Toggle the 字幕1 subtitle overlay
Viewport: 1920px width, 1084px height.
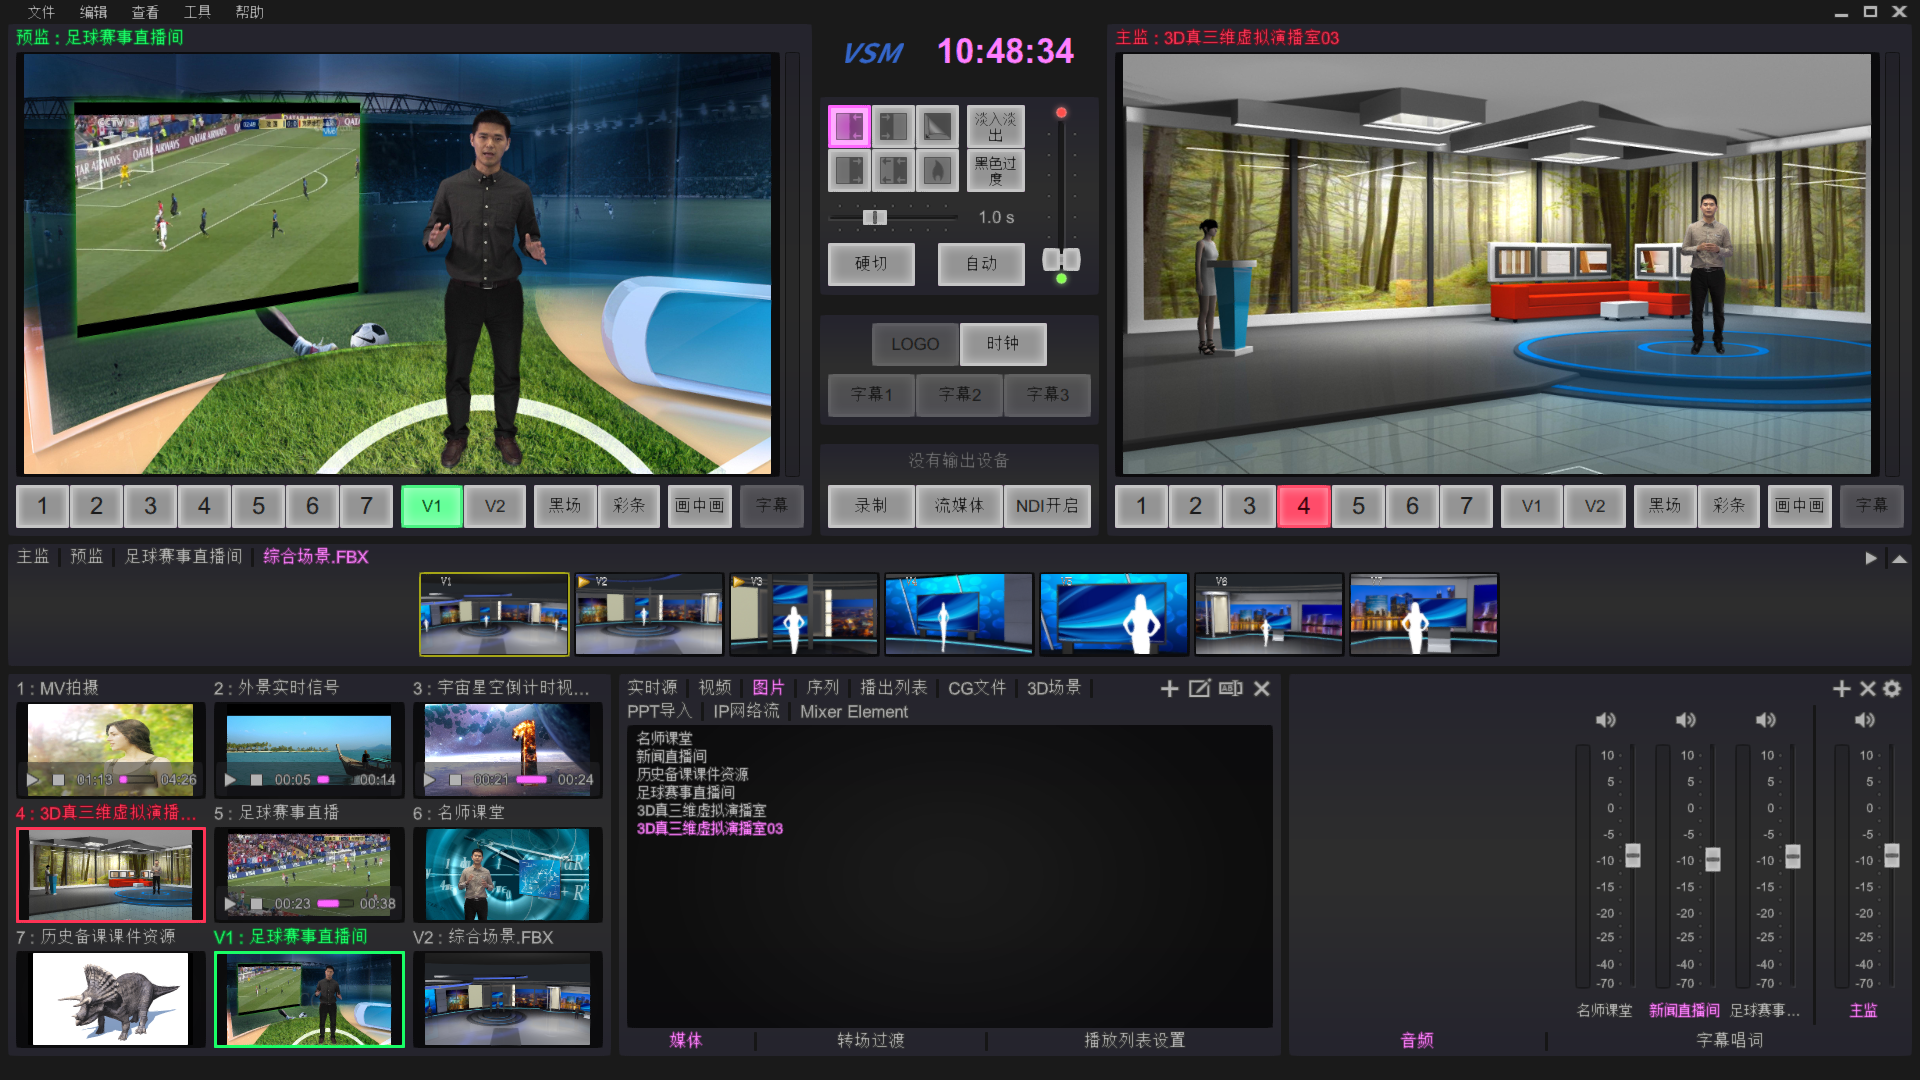[x=871, y=395]
